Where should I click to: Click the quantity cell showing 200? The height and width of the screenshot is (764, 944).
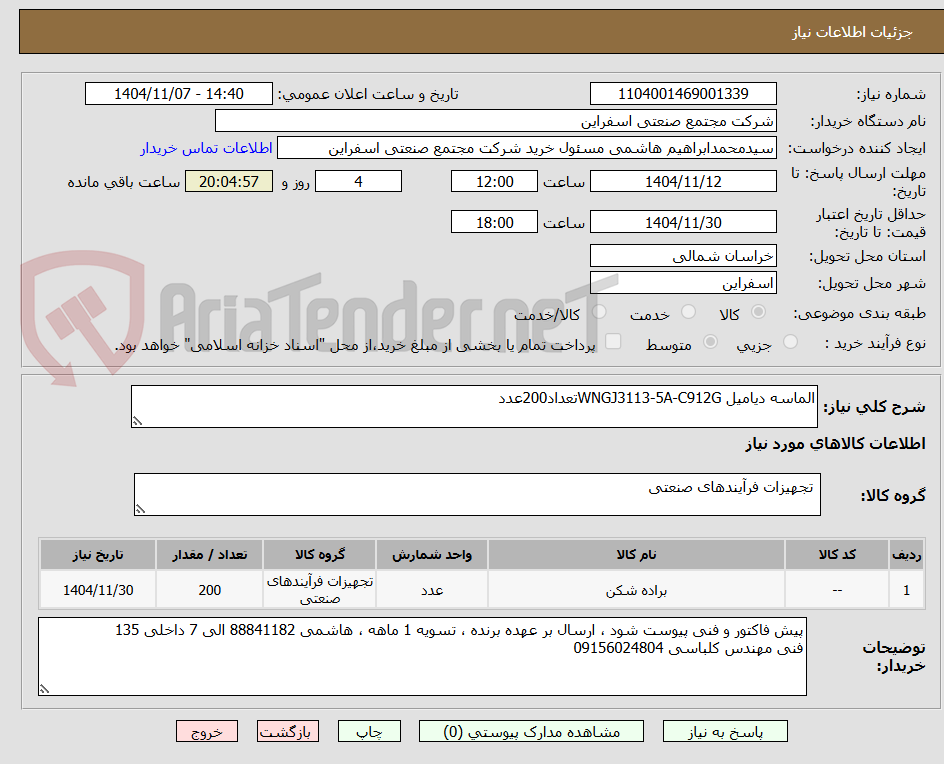(210, 590)
